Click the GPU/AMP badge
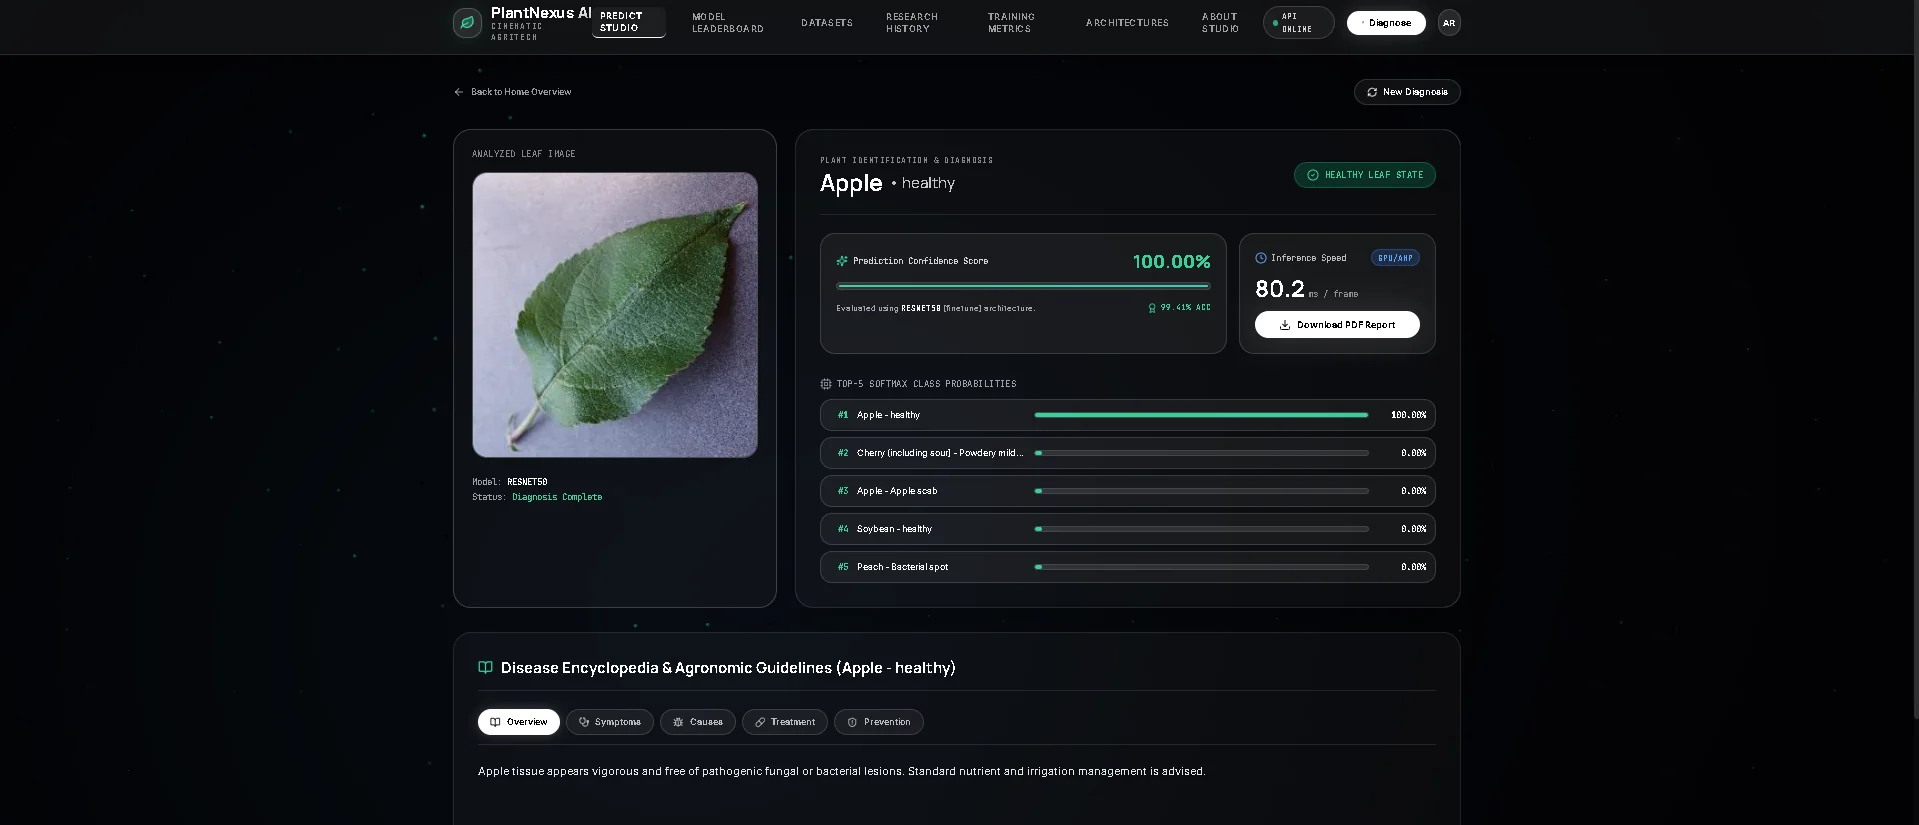This screenshot has height=825, width=1919. [1395, 258]
